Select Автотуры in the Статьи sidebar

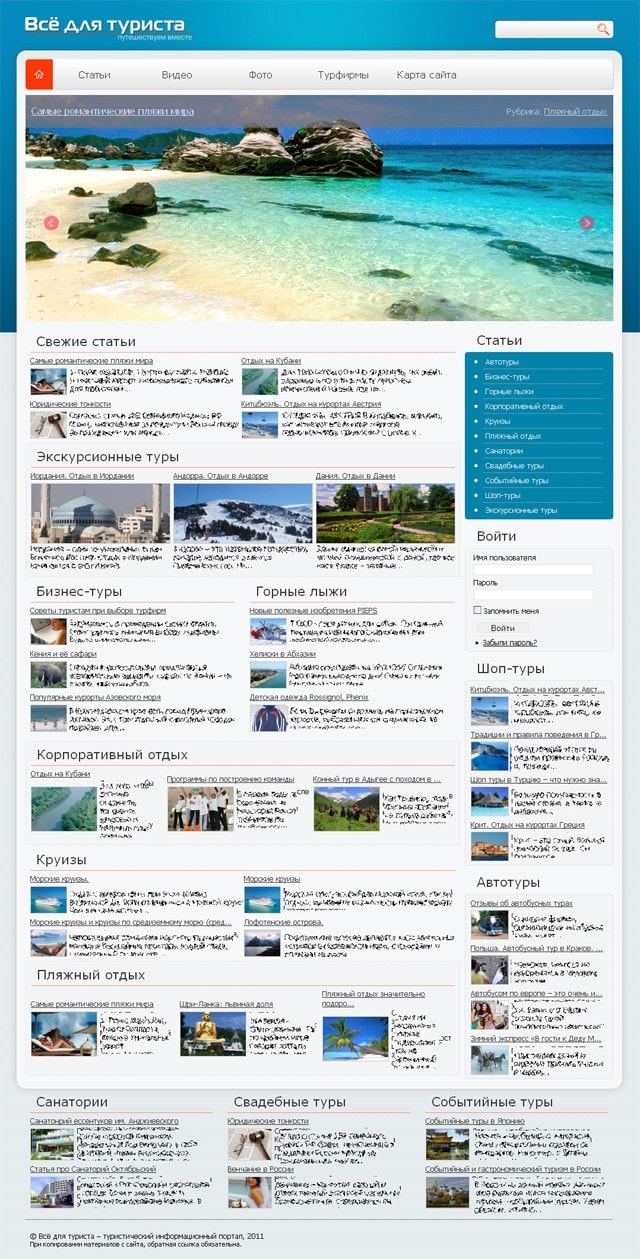coord(502,362)
